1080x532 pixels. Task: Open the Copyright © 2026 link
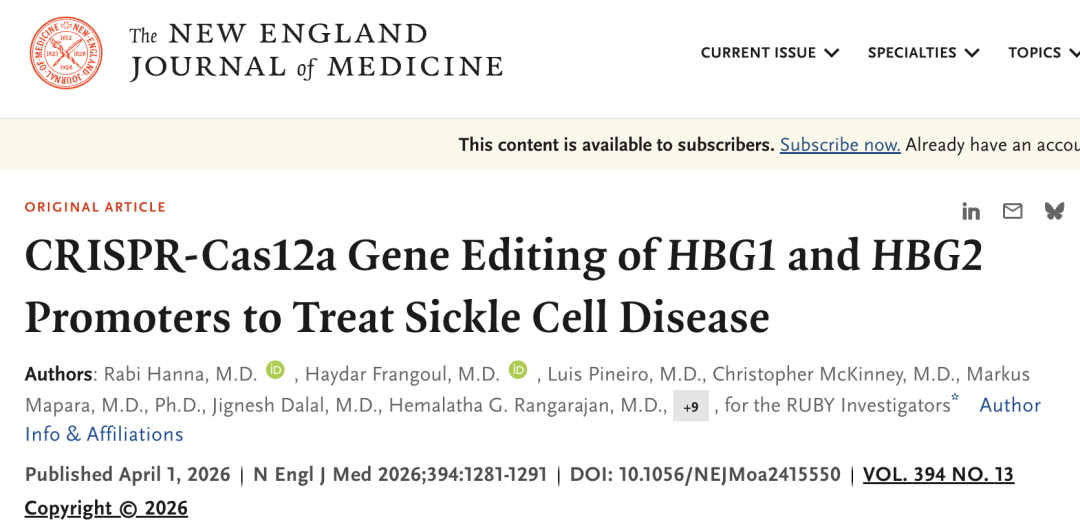point(106,508)
